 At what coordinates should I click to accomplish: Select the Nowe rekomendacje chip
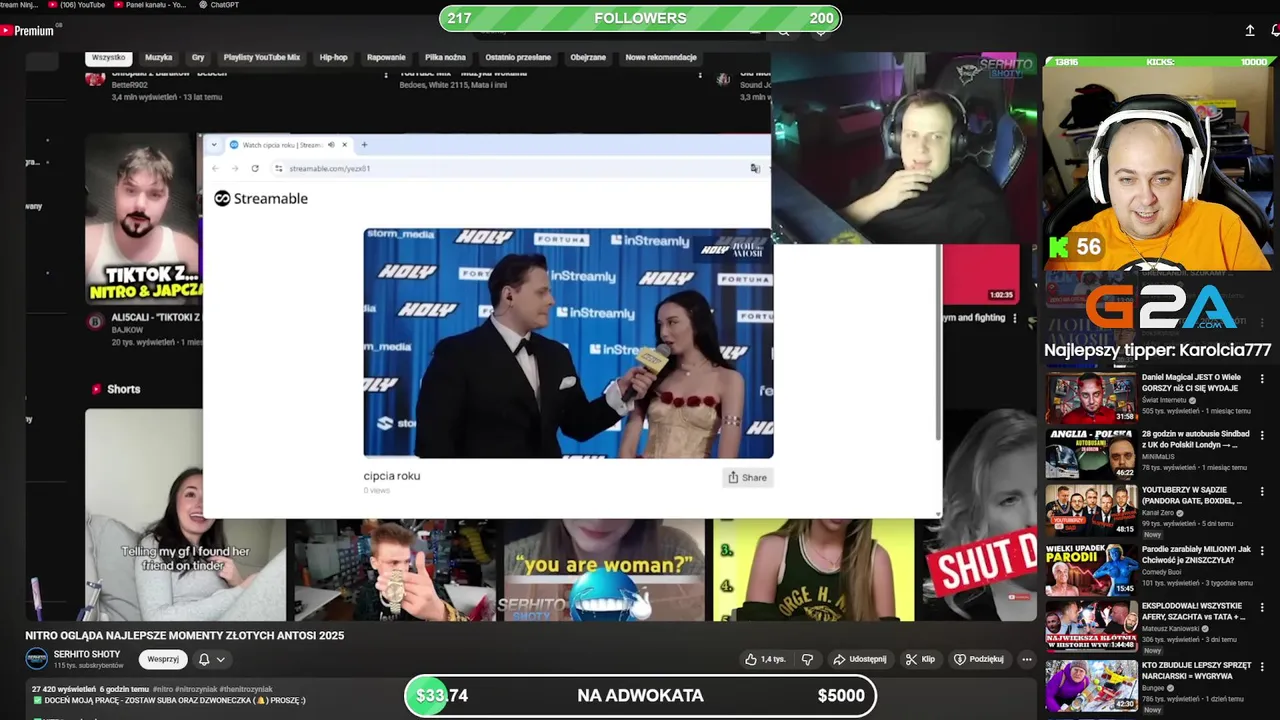point(661,58)
